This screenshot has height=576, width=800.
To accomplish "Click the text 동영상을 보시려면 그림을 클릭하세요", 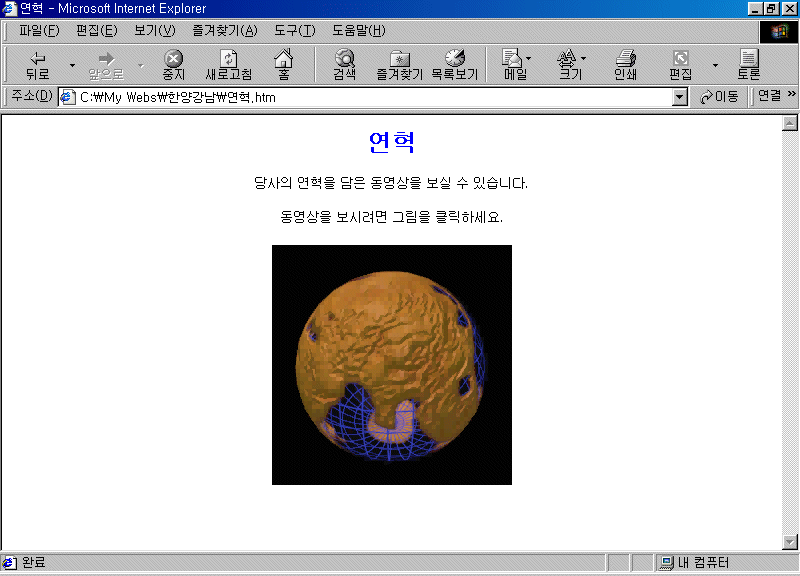I will 391,217.
